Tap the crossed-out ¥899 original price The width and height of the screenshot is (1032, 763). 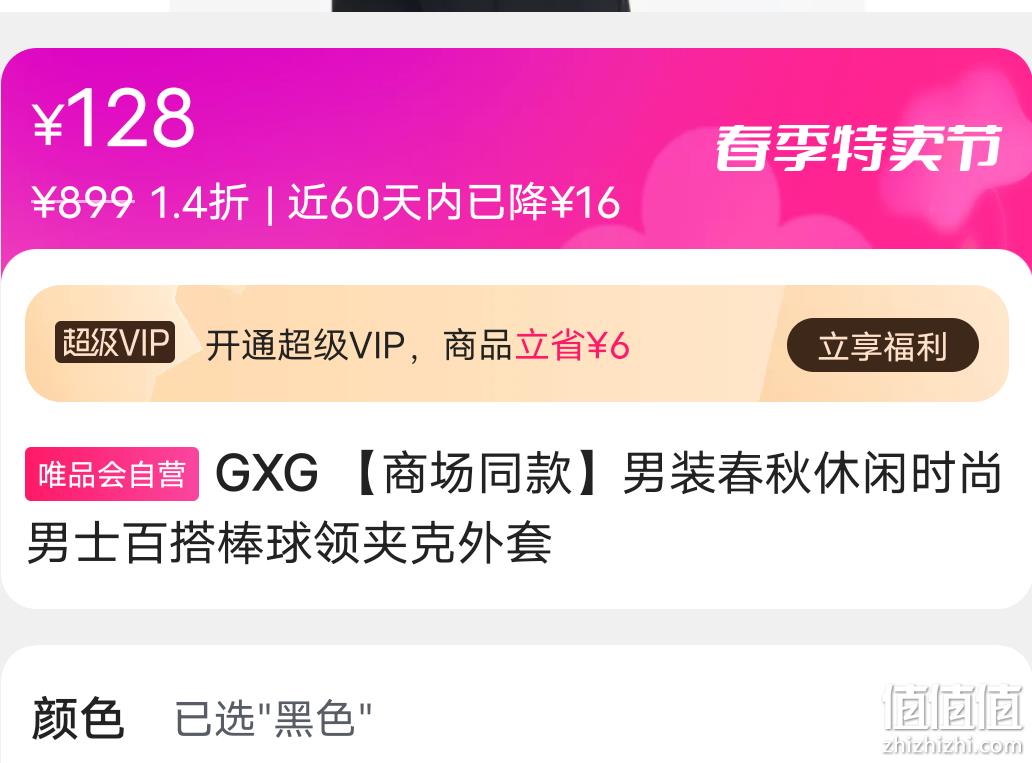tap(82, 201)
